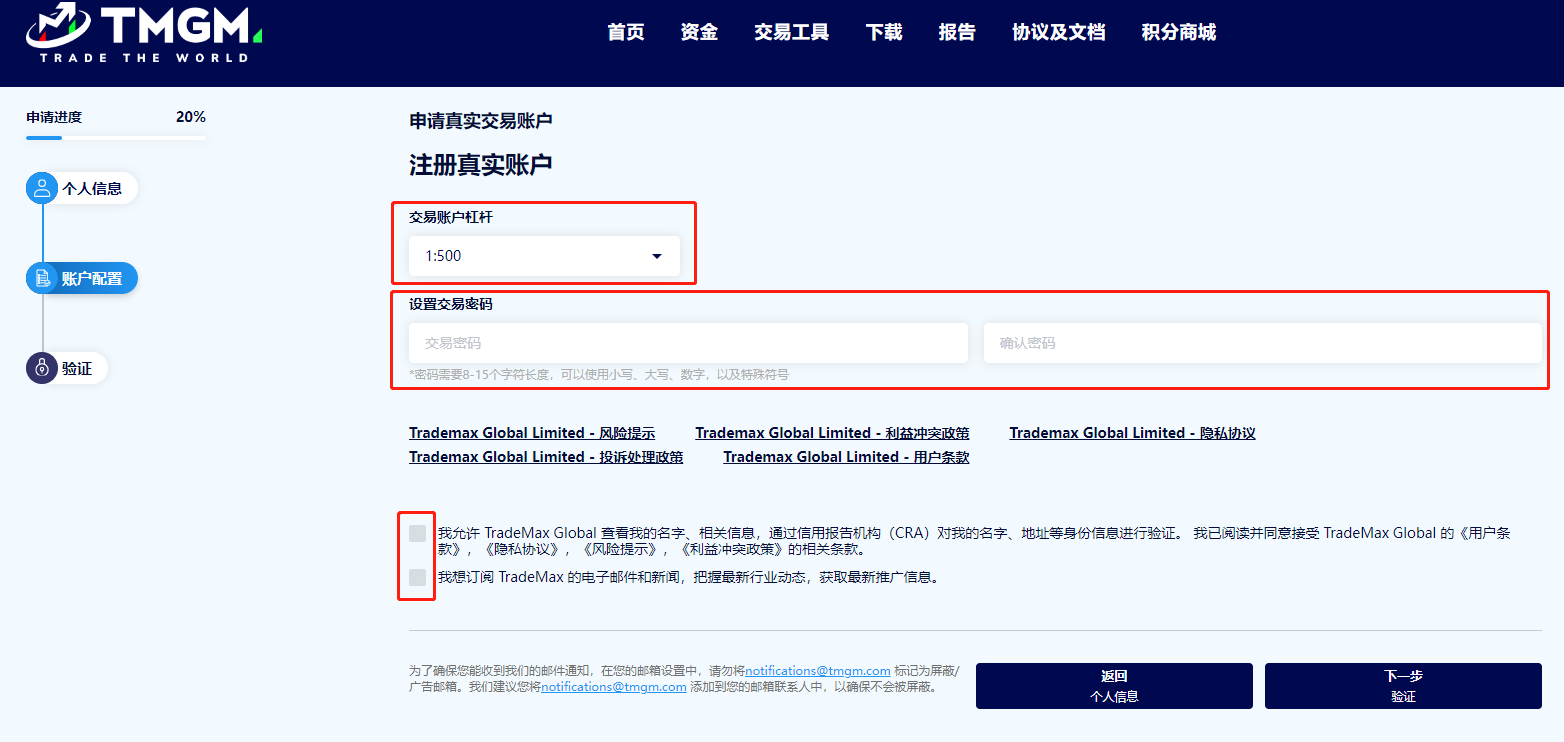
Task: Open Trademax Global Limited - 隐私协议 link
Action: [x=1132, y=433]
